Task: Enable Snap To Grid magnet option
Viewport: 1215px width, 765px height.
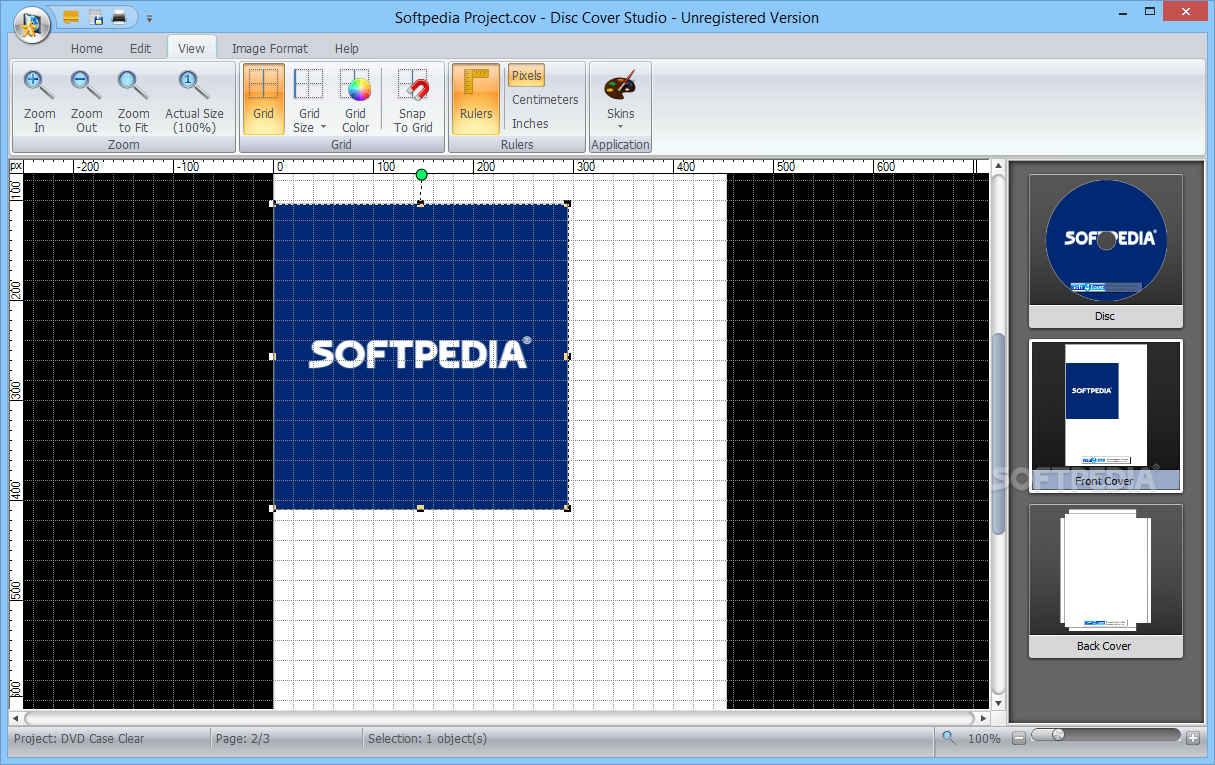Action: (x=413, y=100)
